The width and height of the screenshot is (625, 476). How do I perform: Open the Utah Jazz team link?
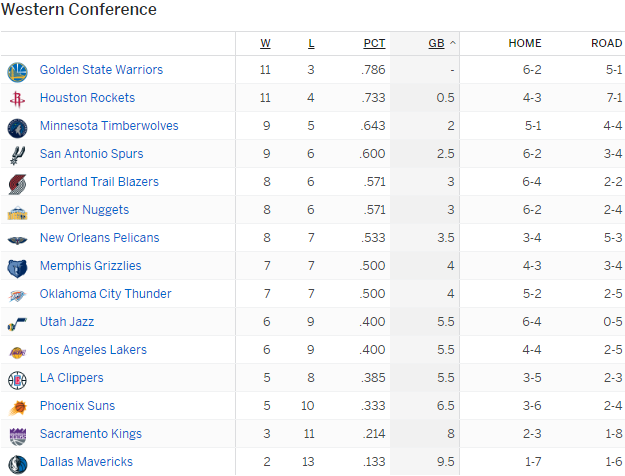click(68, 322)
